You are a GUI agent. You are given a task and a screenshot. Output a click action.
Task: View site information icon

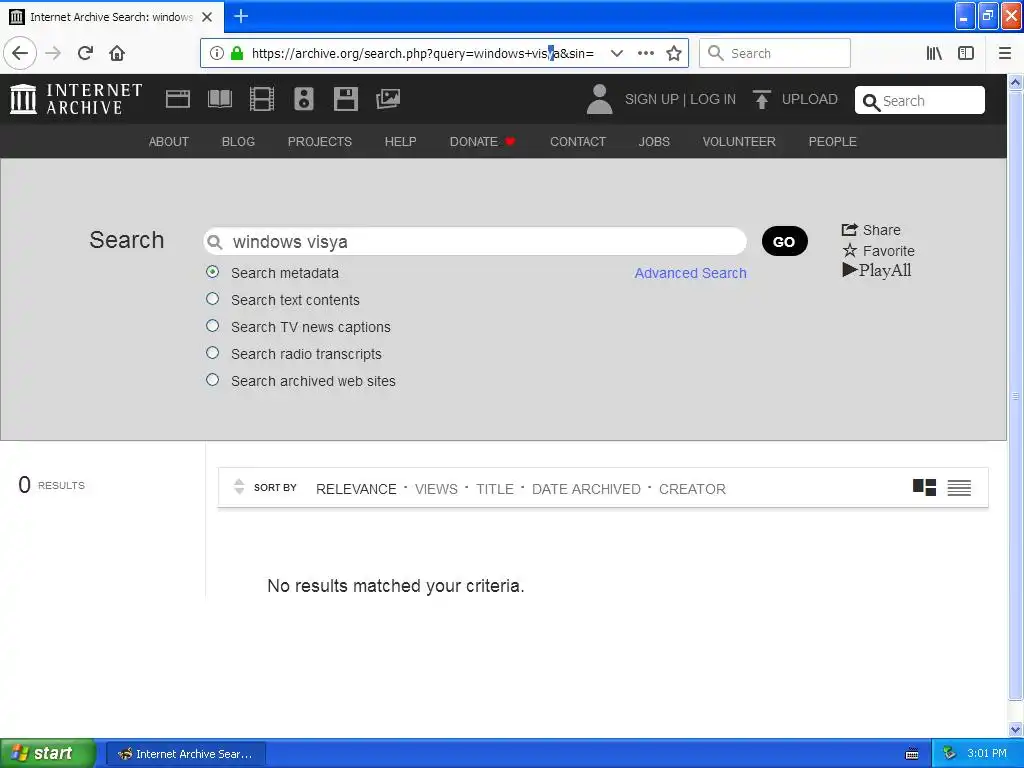tap(217, 53)
